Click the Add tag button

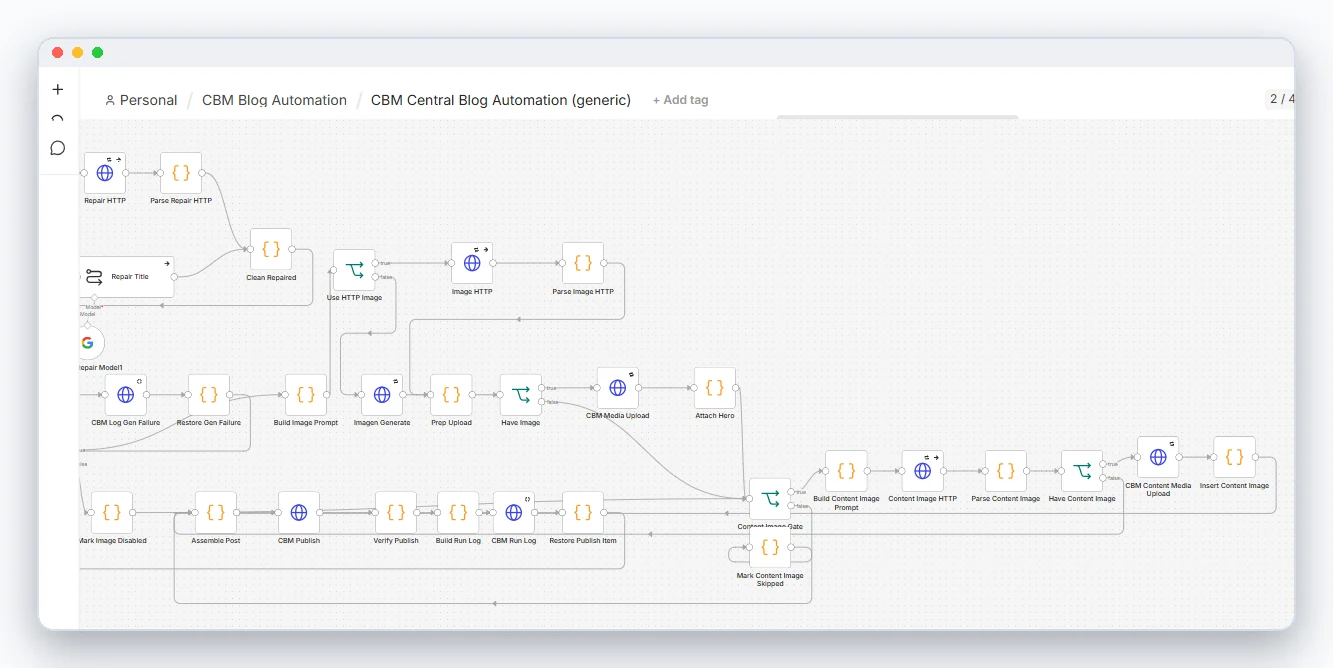681,100
